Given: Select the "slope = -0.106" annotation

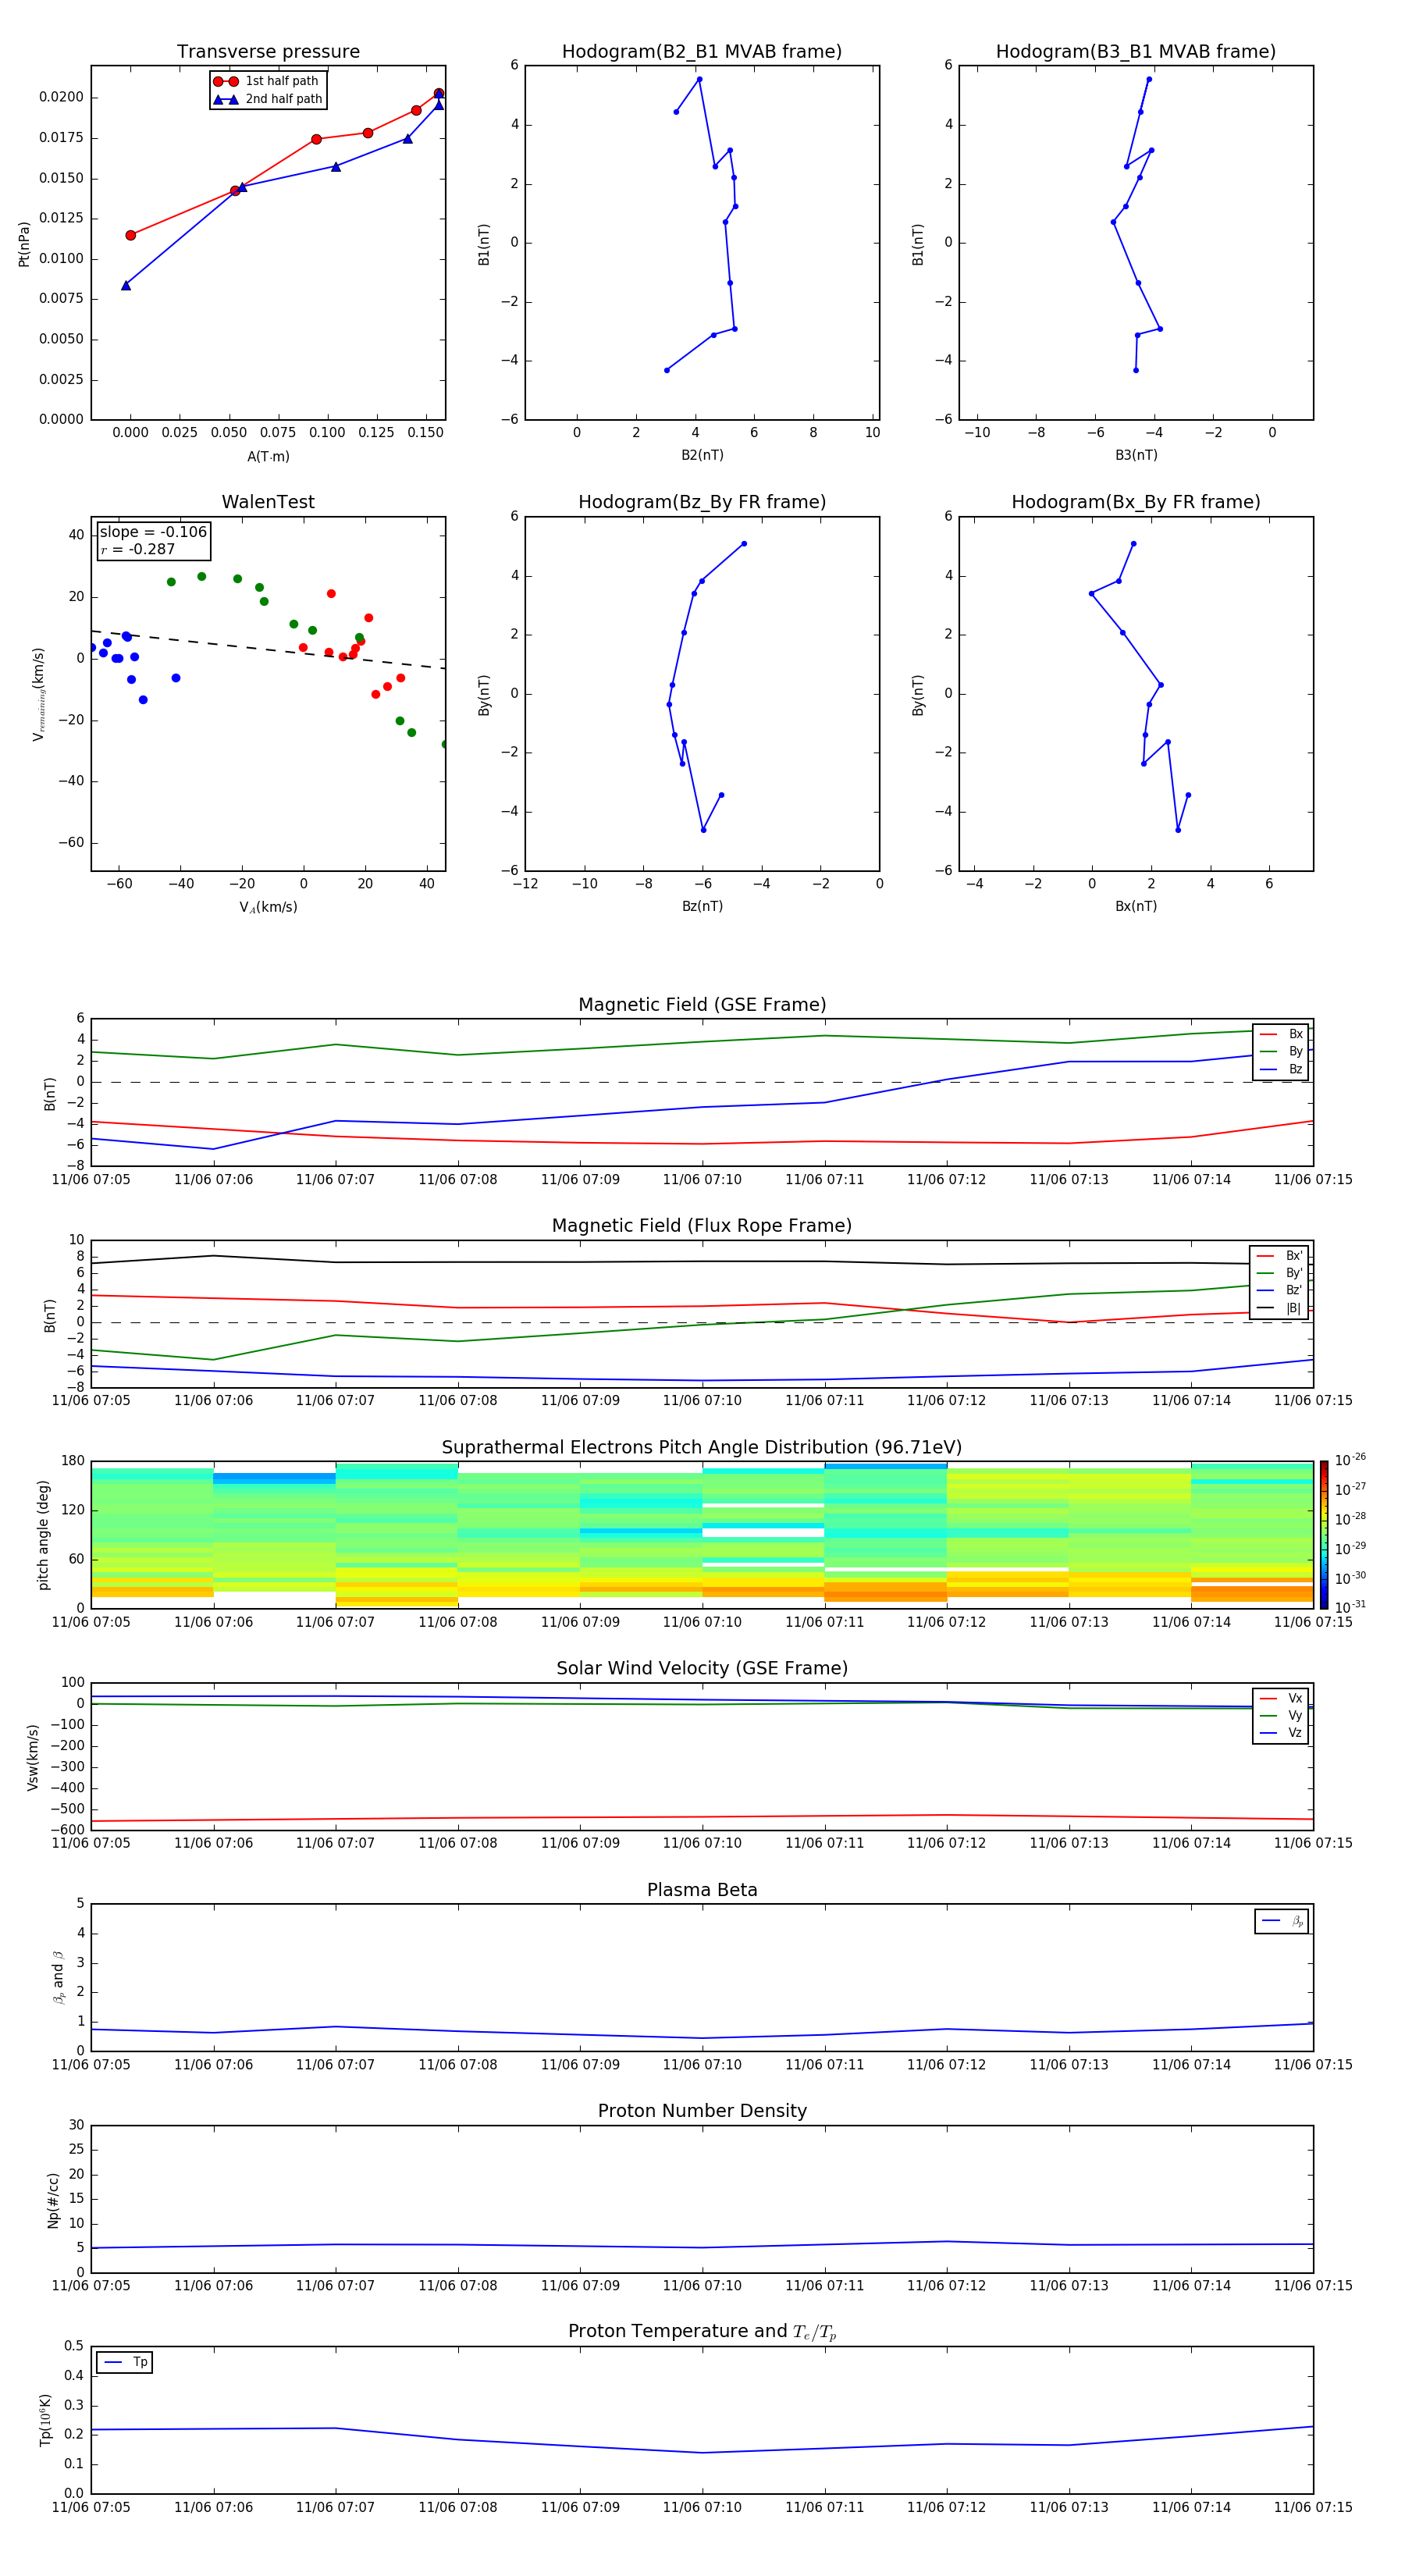Looking at the screenshot, I should [x=153, y=532].
